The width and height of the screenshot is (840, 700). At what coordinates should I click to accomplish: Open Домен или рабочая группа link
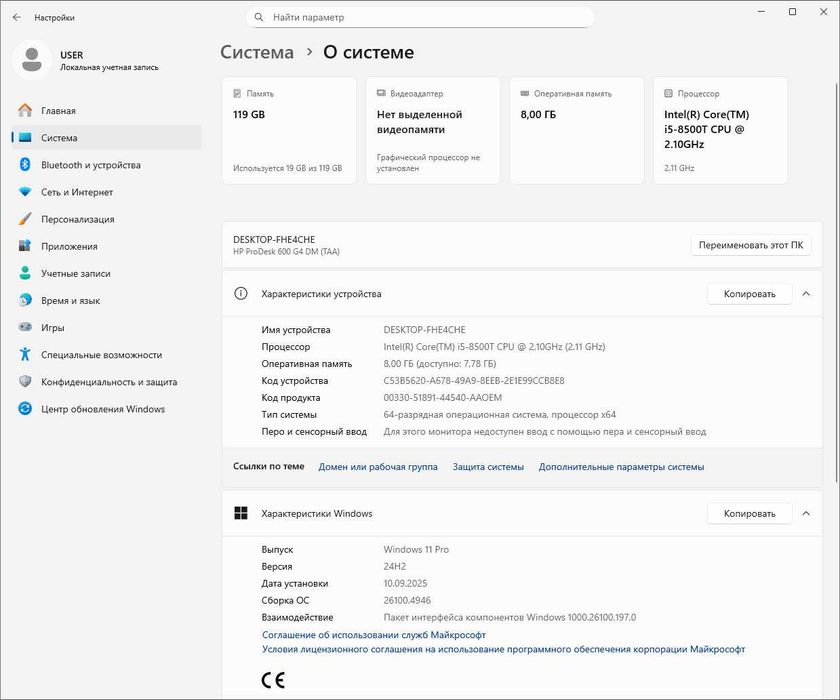tap(378, 466)
